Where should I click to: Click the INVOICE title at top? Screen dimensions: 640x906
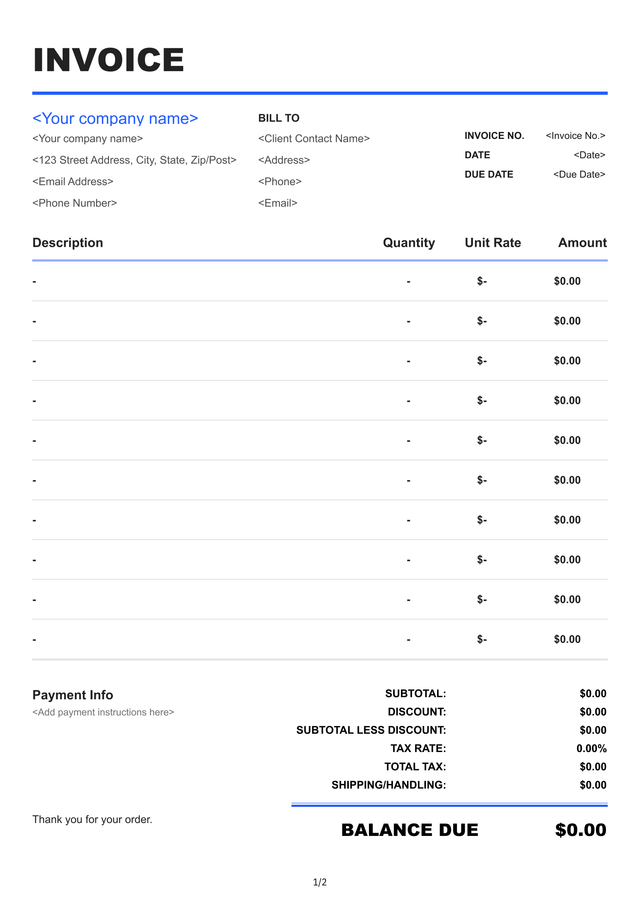coord(108,61)
